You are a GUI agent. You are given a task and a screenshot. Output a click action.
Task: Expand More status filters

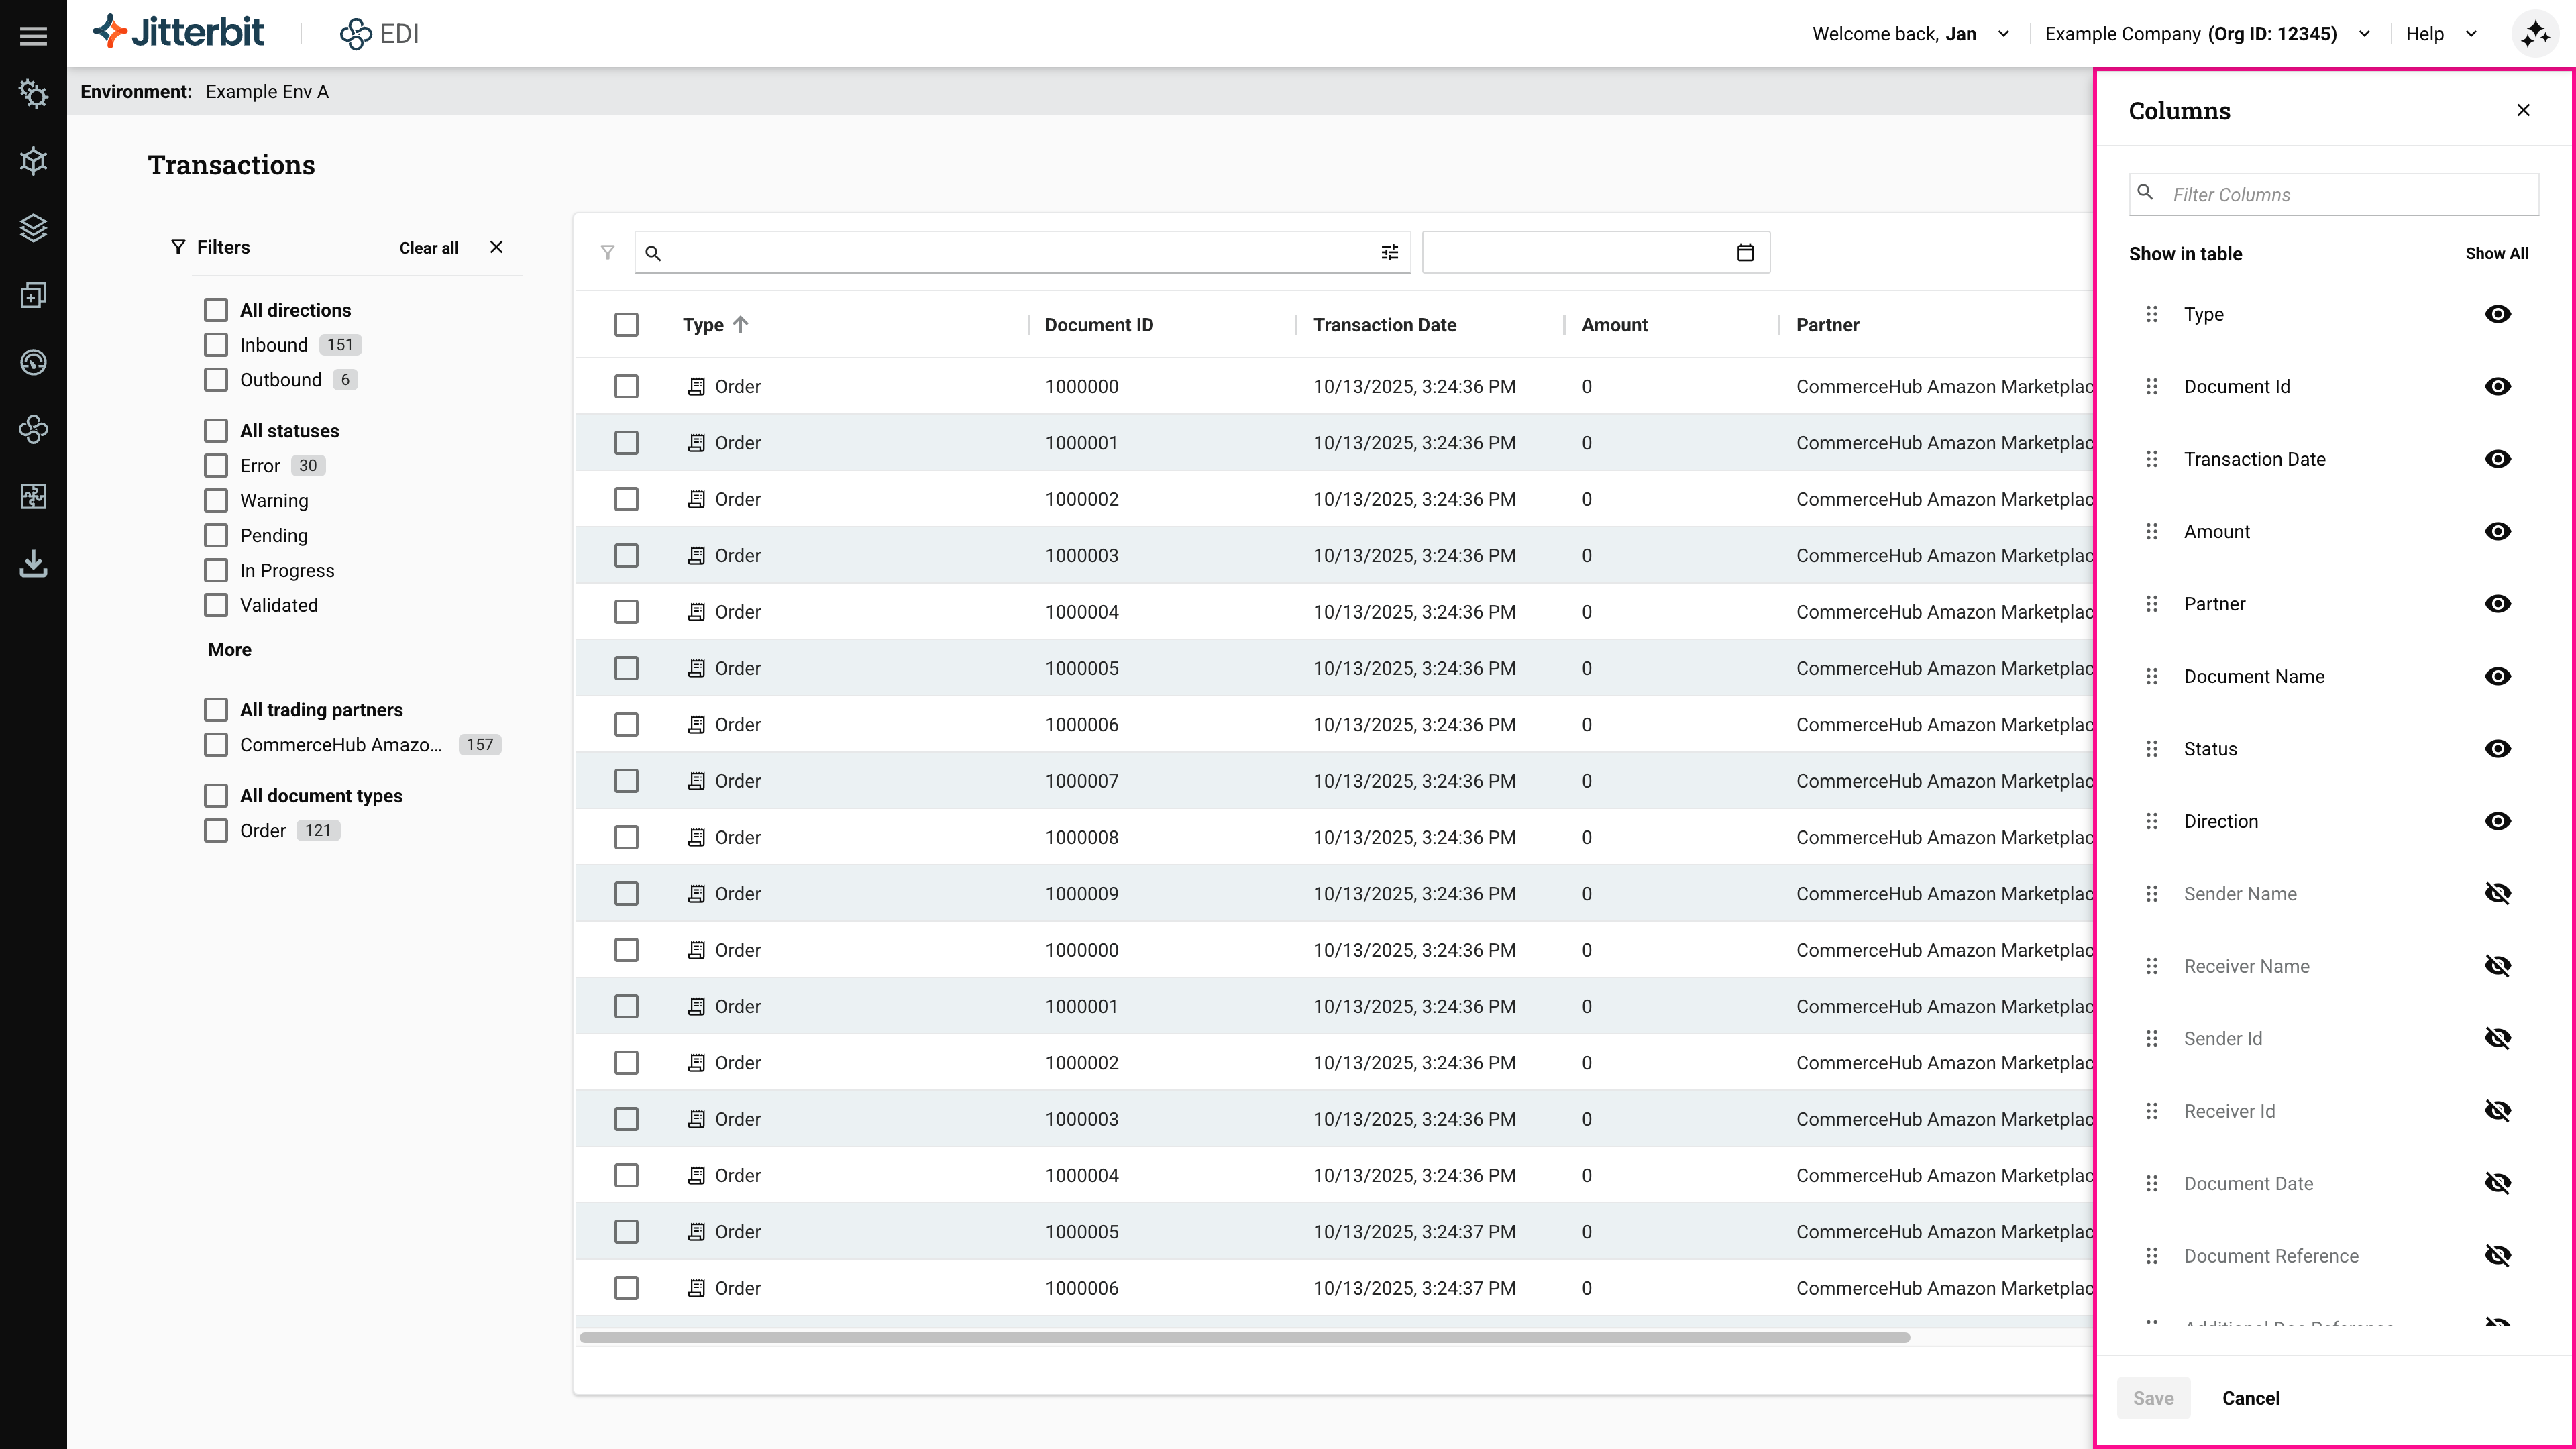coord(229,649)
